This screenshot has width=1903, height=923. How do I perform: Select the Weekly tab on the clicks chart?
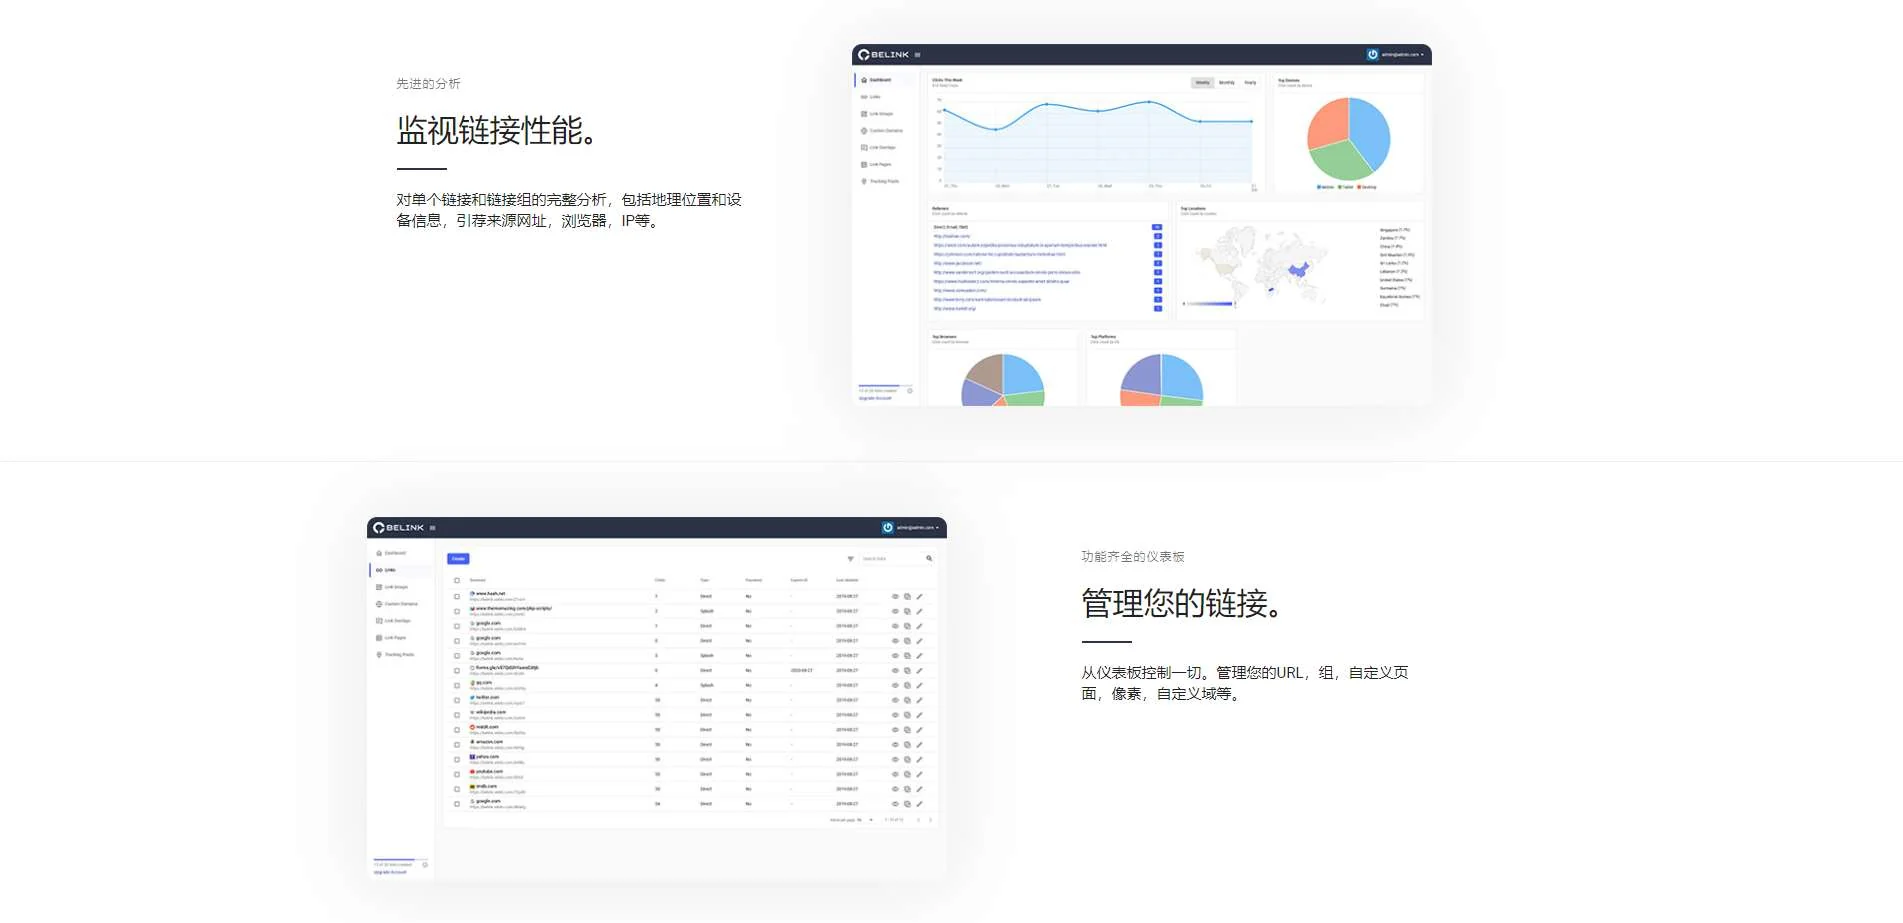click(1202, 83)
